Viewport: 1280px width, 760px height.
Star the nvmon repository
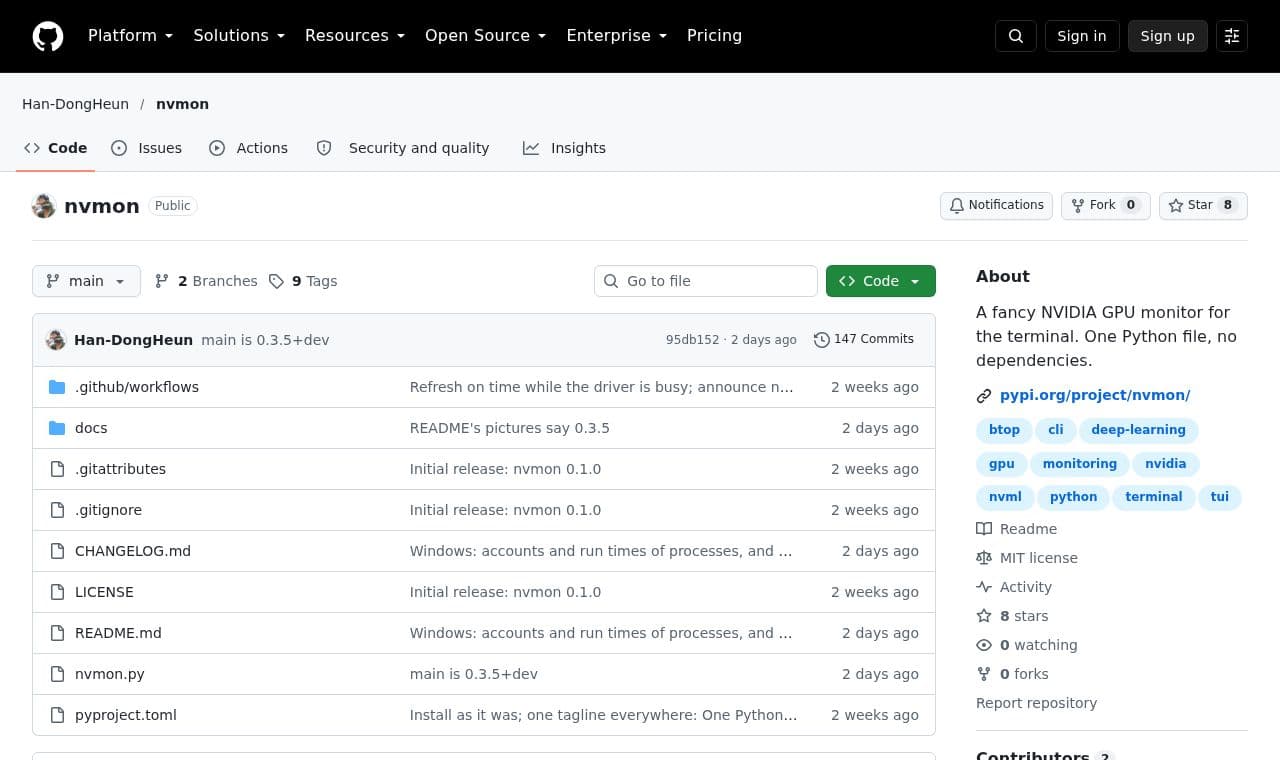[x=1203, y=205]
